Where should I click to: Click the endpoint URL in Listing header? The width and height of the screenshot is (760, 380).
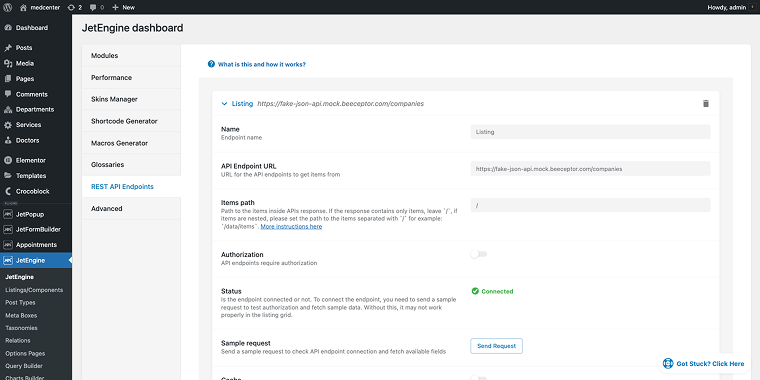(x=341, y=103)
